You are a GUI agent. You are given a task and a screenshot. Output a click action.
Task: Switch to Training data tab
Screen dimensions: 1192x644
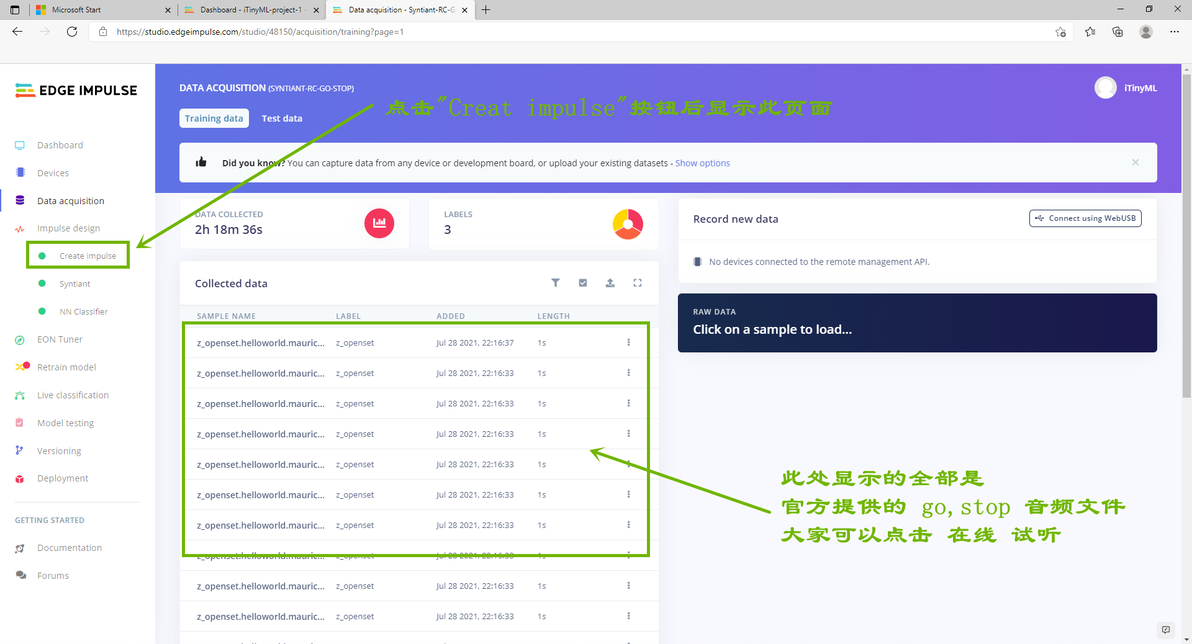pos(214,119)
